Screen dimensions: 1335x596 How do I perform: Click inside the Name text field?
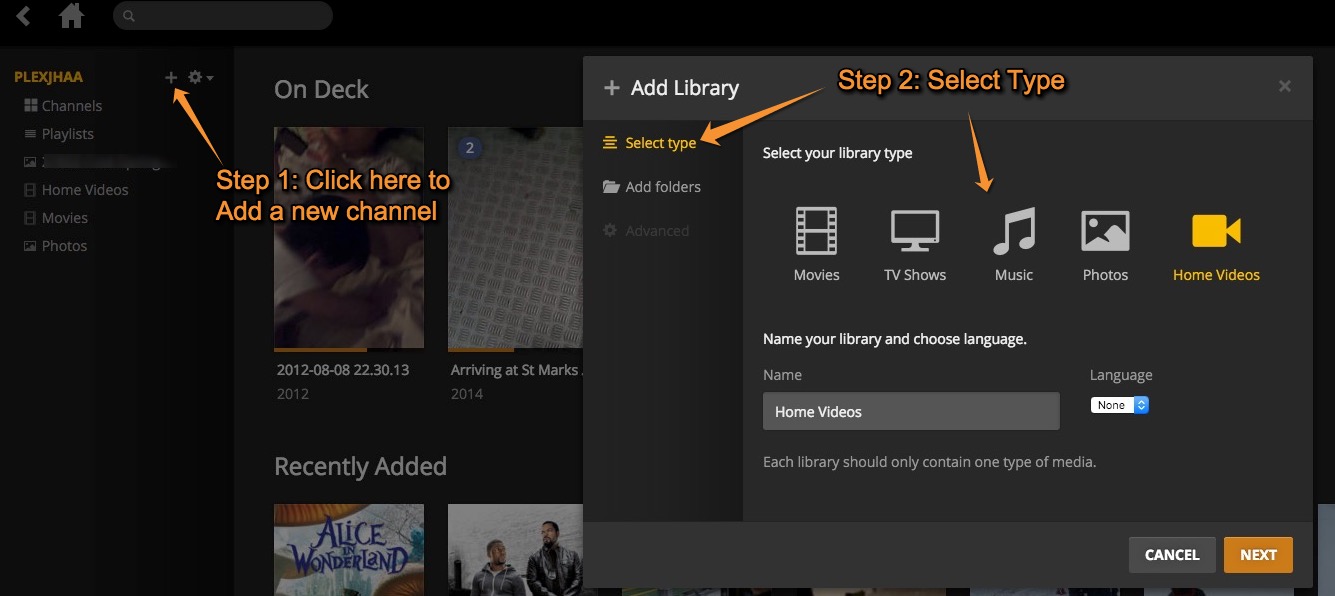[x=910, y=411]
